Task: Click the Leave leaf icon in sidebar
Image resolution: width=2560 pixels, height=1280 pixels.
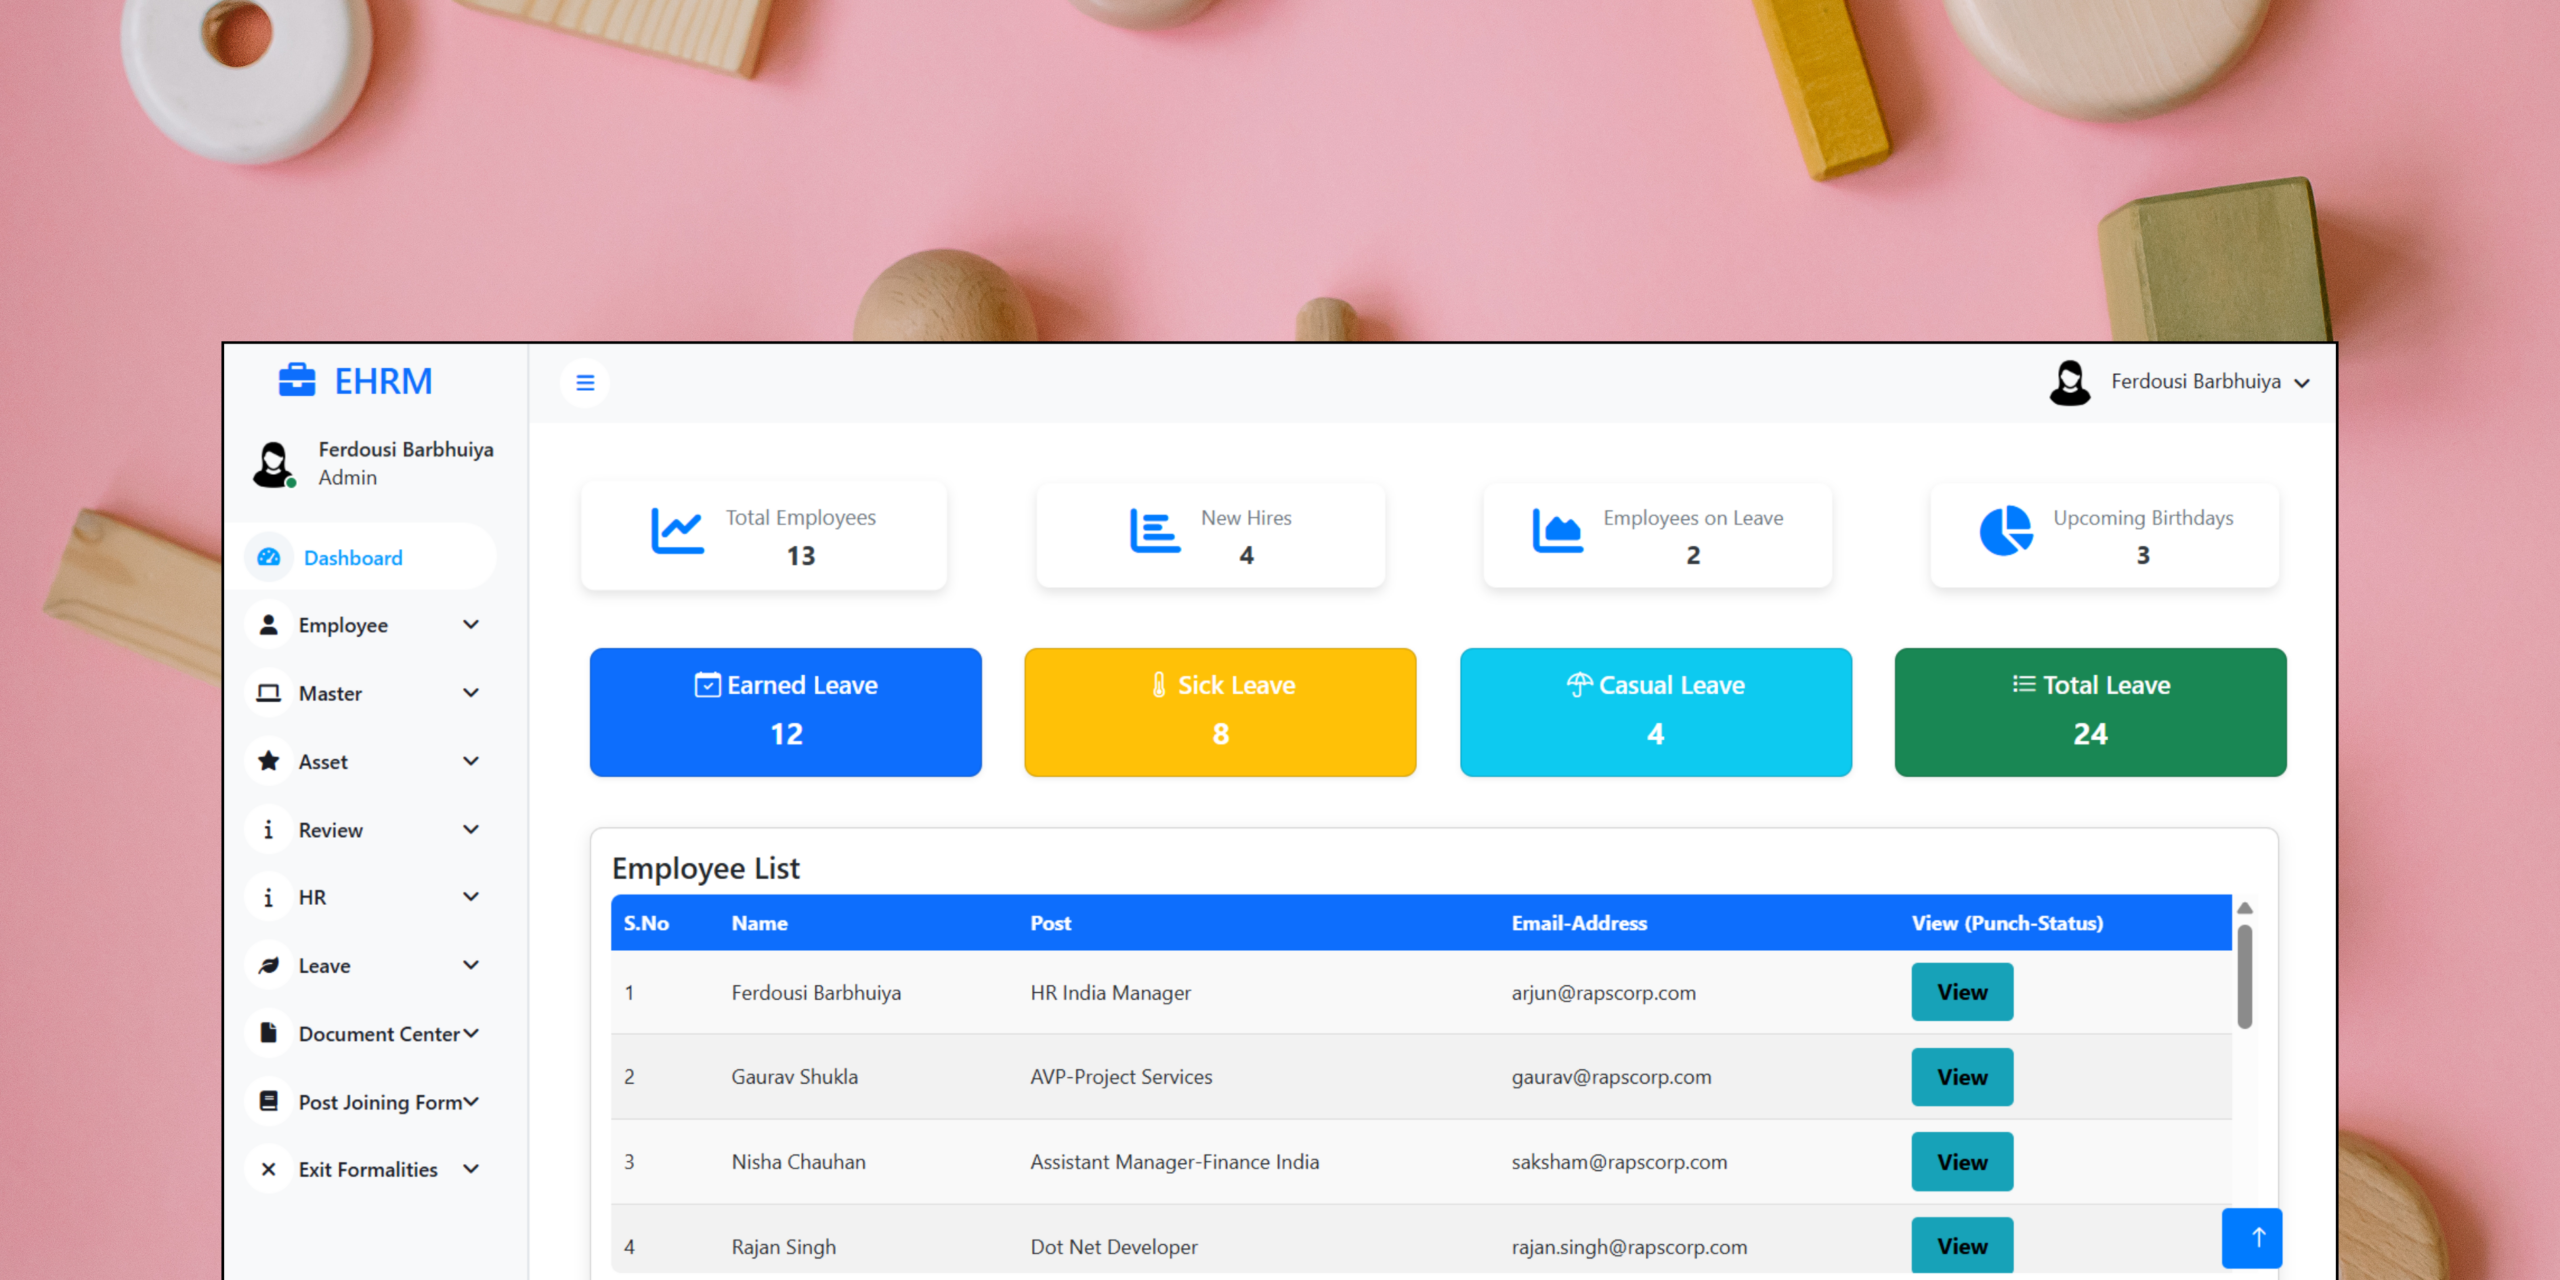Action: click(x=269, y=966)
